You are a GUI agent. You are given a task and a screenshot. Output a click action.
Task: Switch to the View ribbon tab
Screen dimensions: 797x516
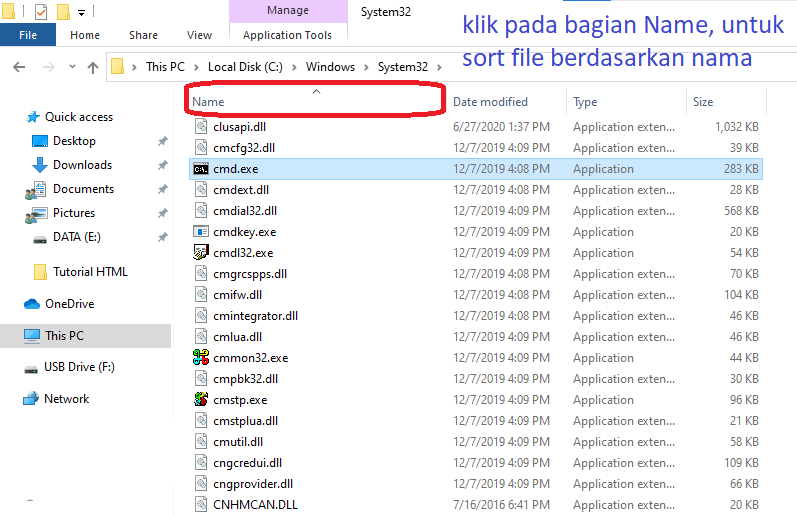coord(199,35)
